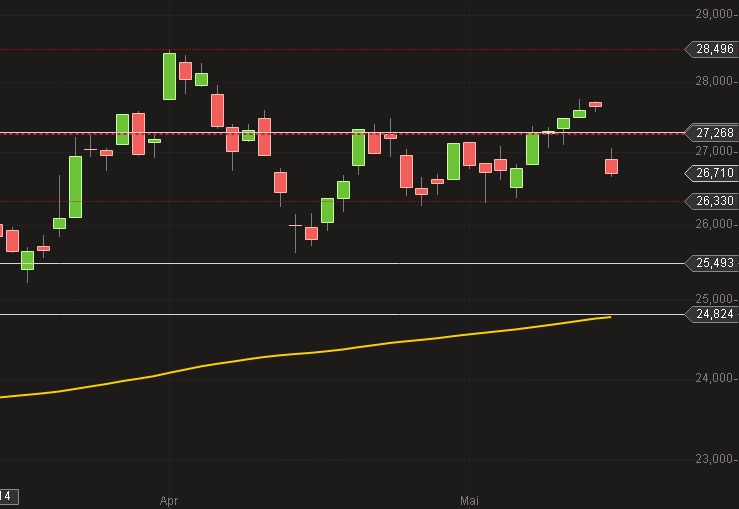Image resolution: width=739 pixels, height=509 pixels.
Task: Click the 28,000 axis label
Action: point(714,81)
